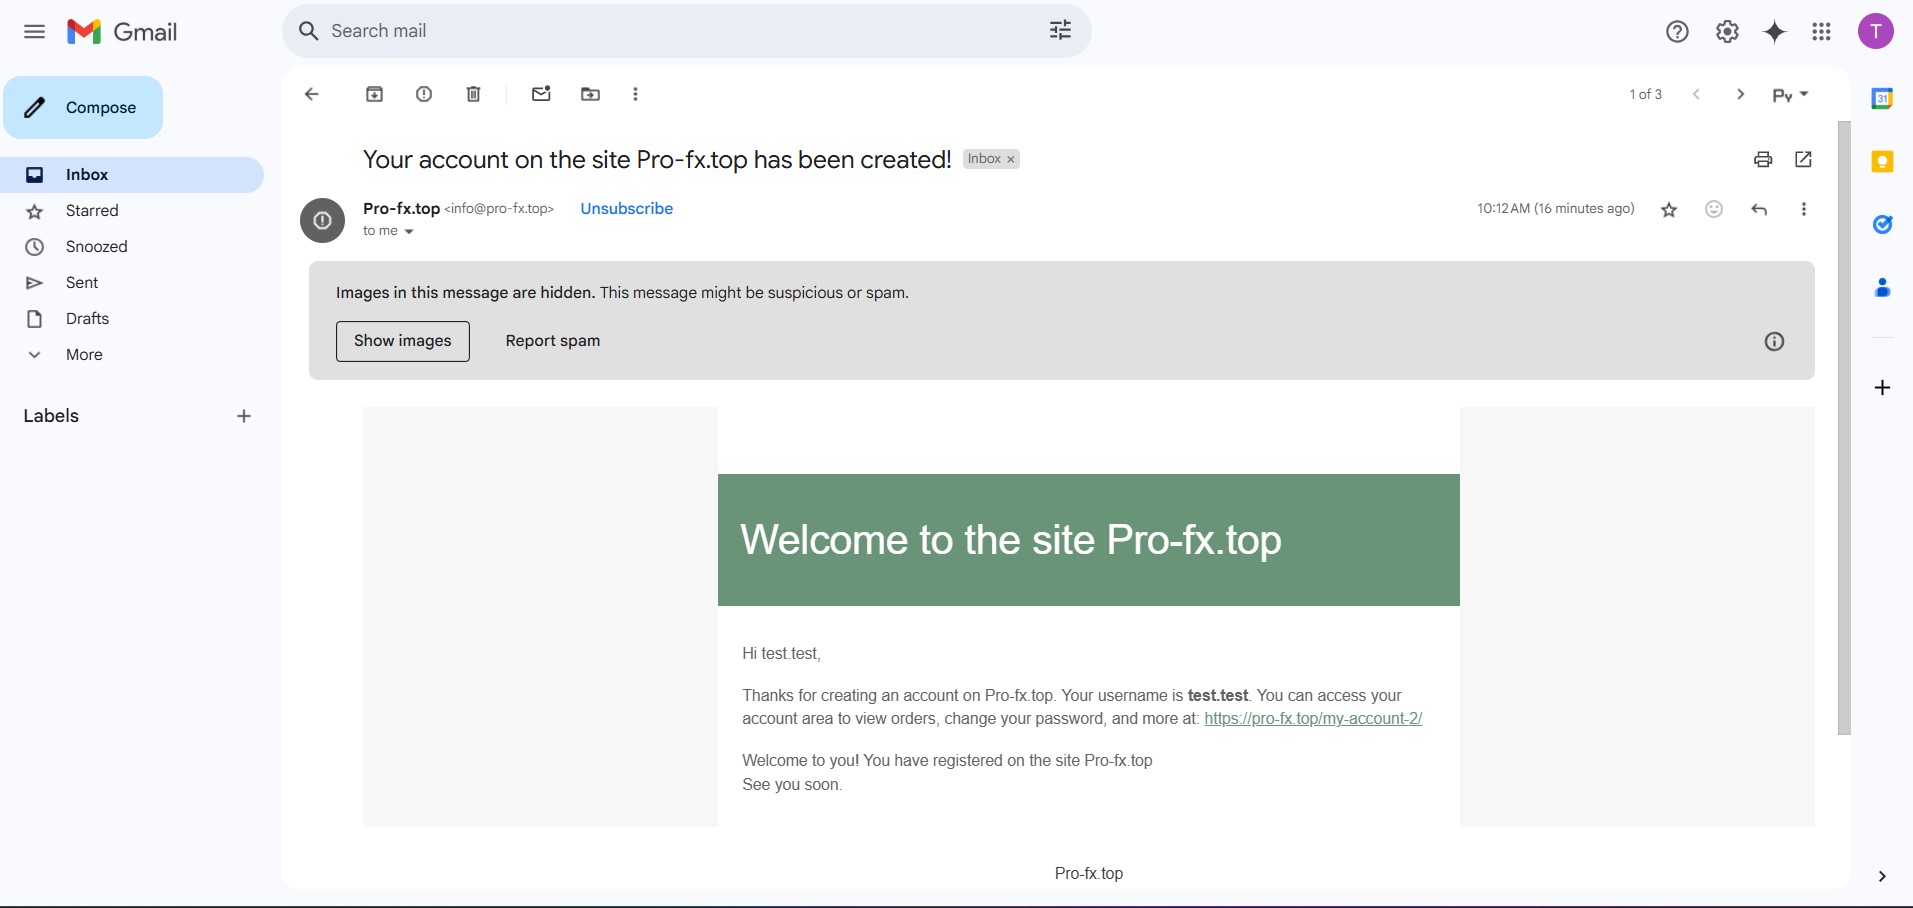Open the Inbox folder
The width and height of the screenshot is (1913, 908).
132,175
